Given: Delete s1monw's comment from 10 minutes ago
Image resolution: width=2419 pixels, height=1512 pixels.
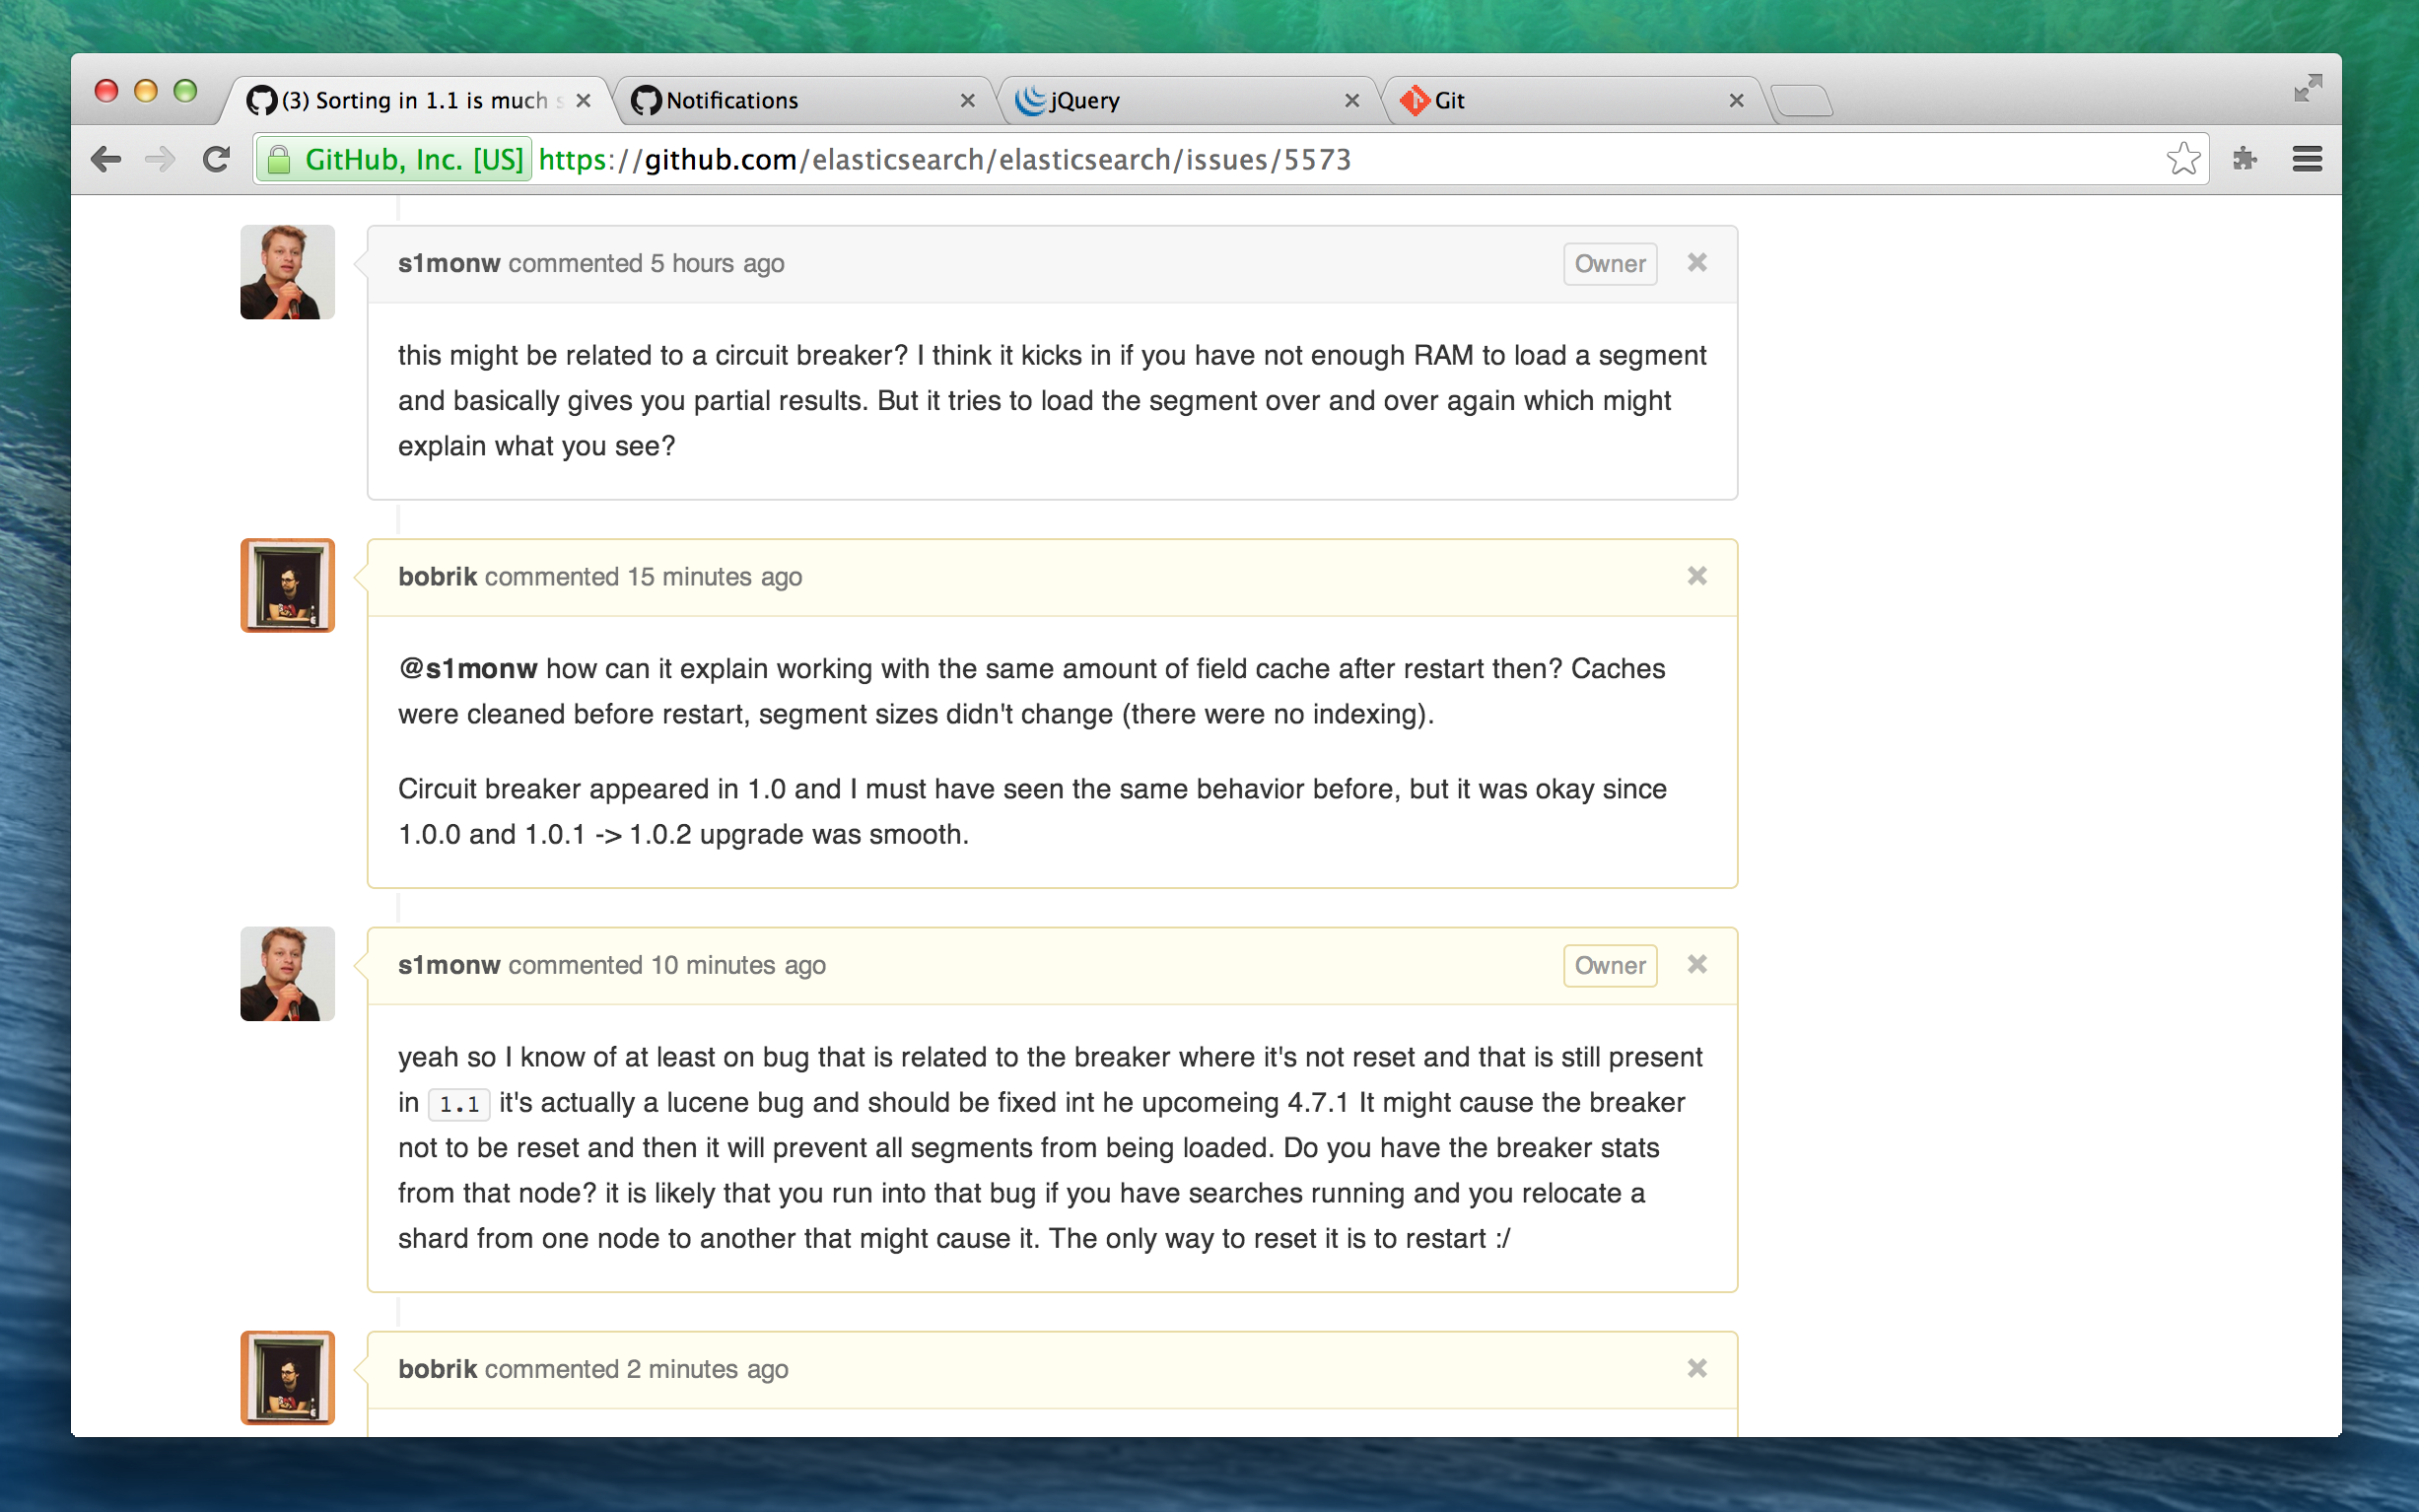Looking at the screenshot, I should 1697,964.
